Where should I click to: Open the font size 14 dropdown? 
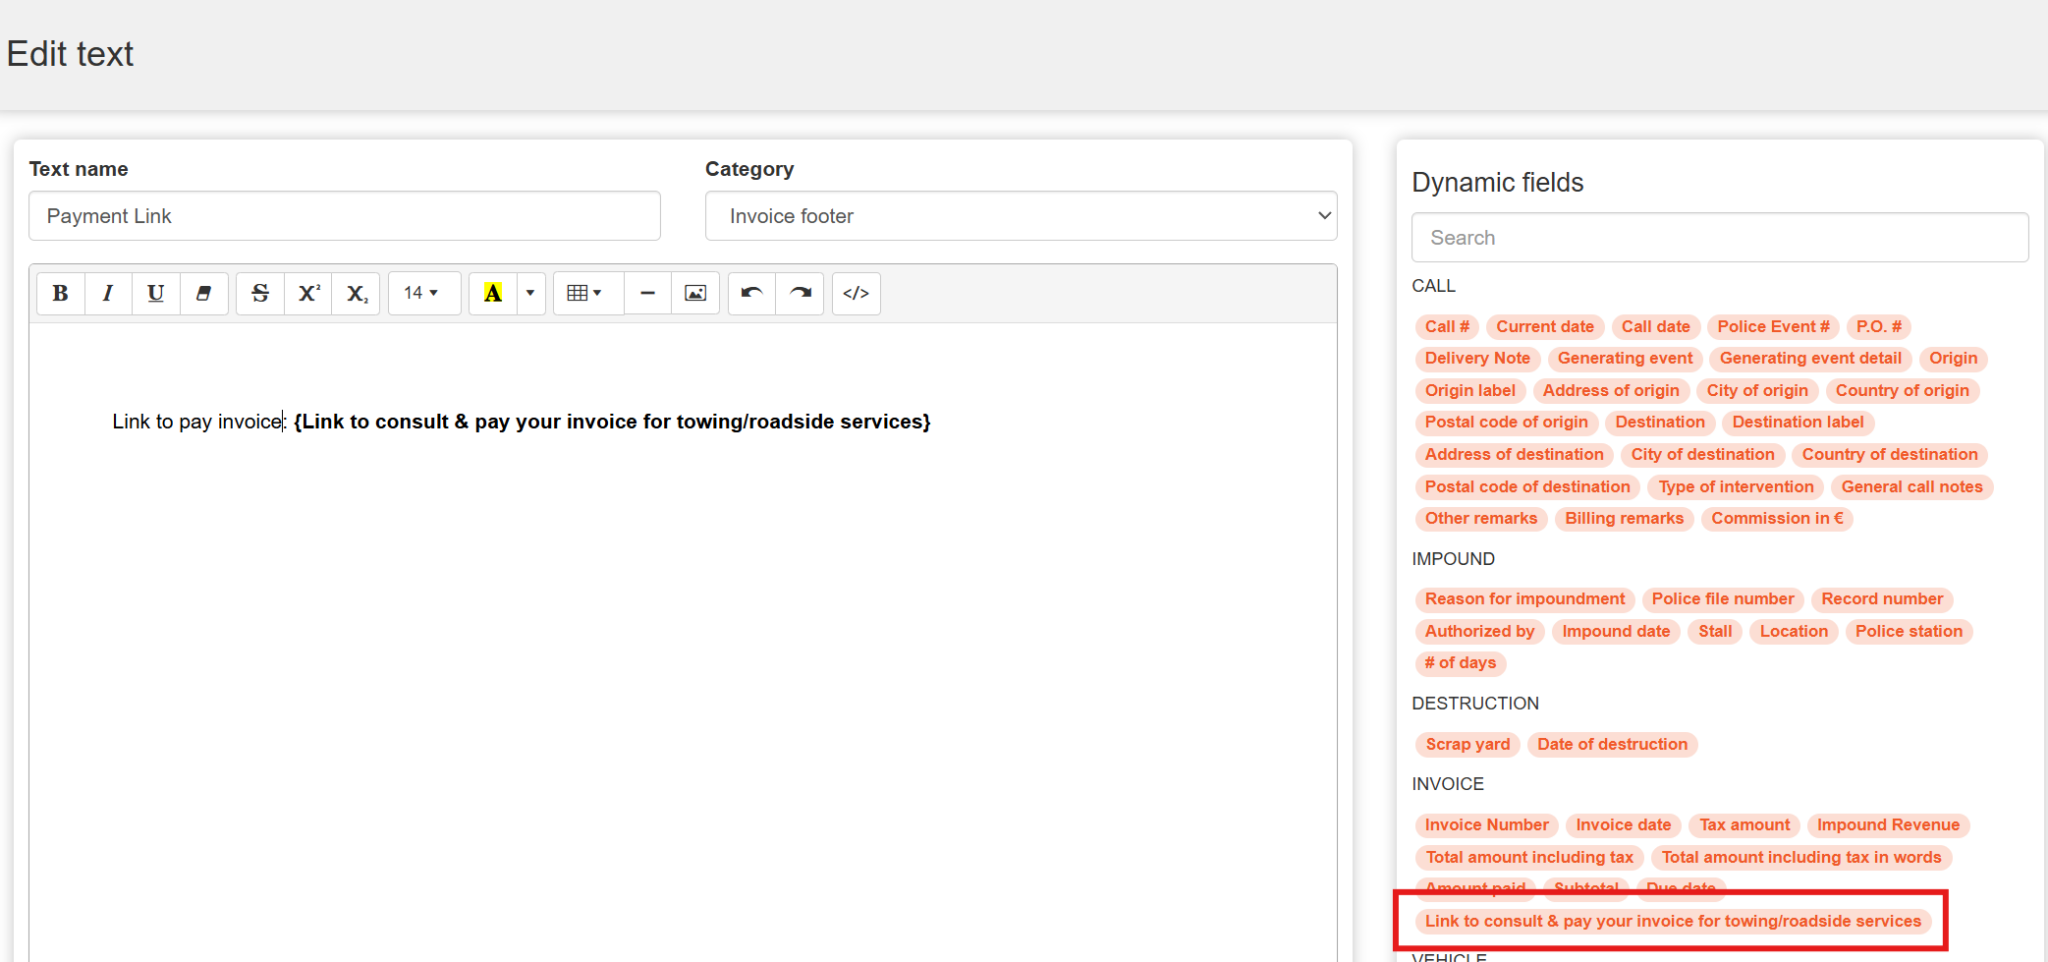tap(422, 293)
